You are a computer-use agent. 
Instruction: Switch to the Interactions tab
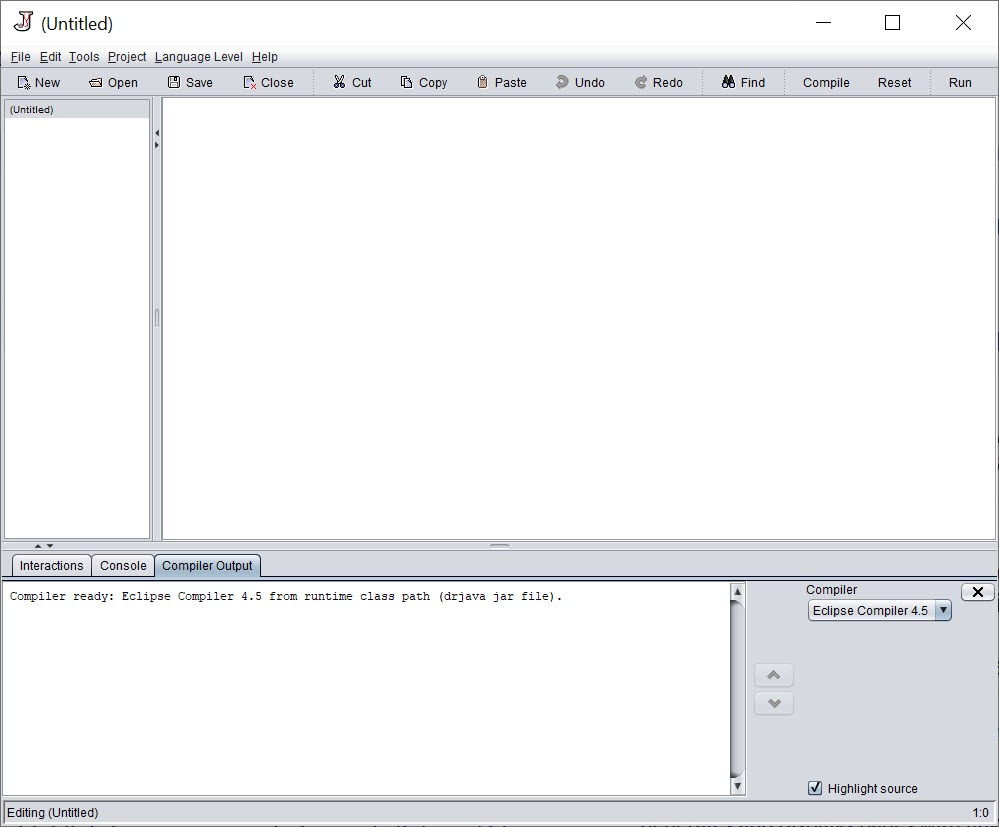coord(52,566)
